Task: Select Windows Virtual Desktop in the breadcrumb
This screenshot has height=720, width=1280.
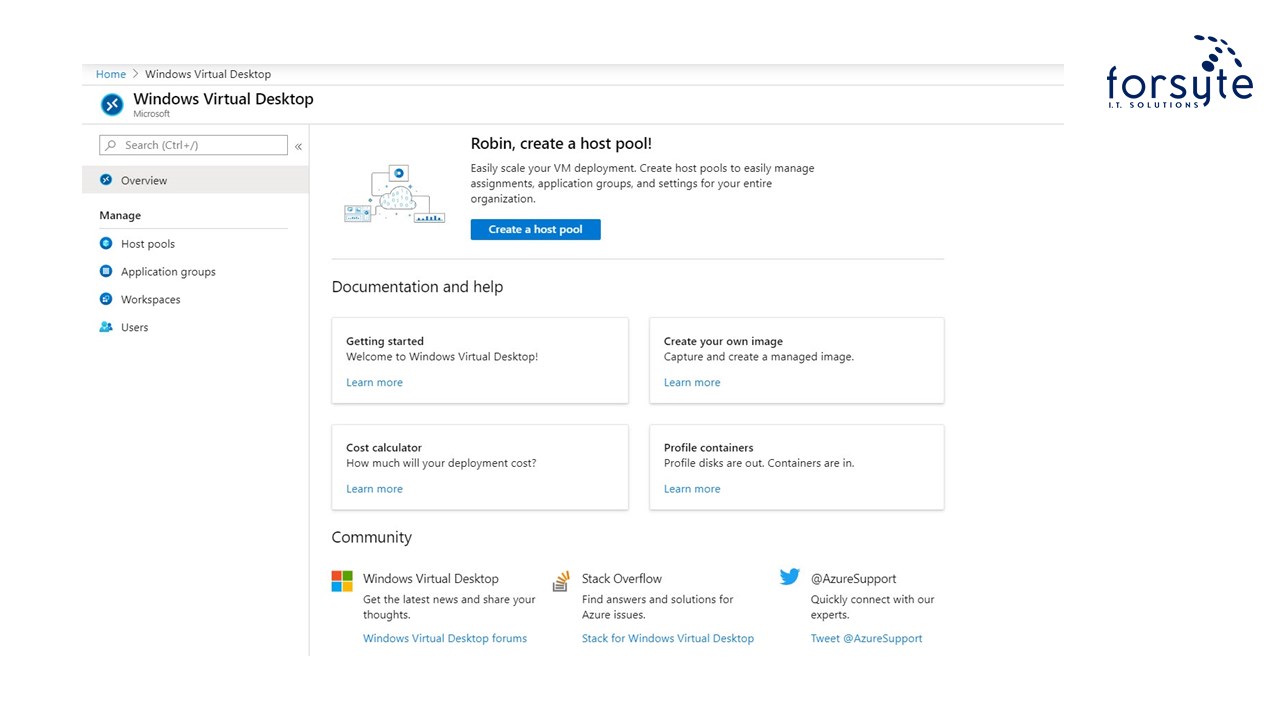Action: pos(207,73)
